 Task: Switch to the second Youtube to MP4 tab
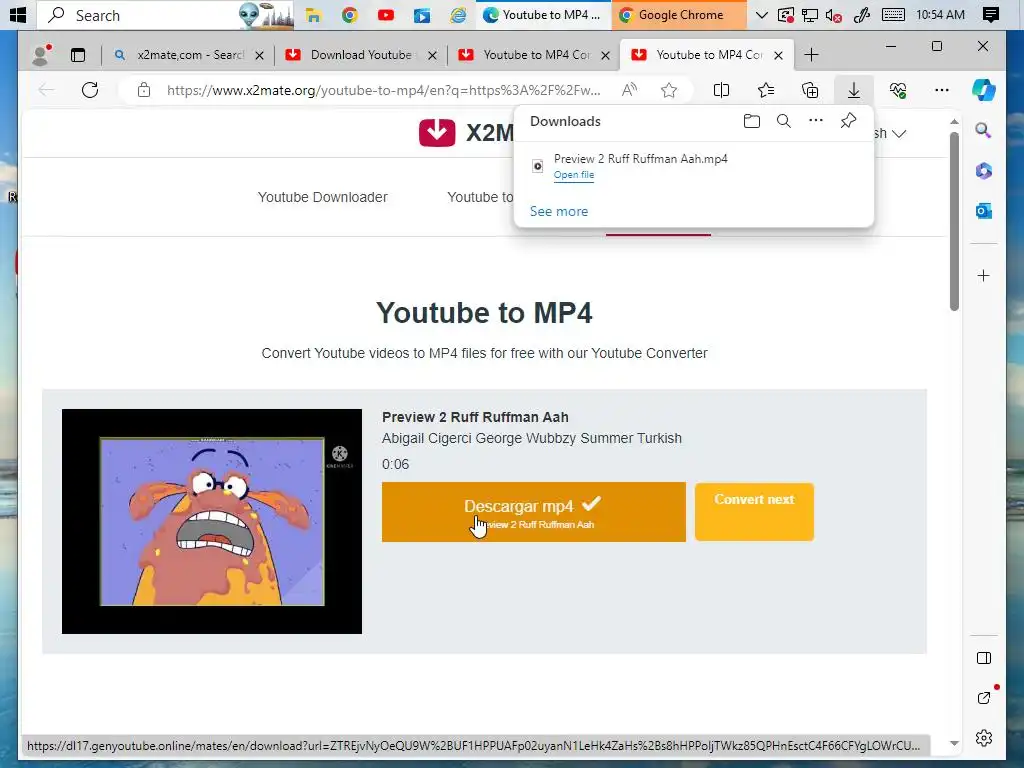[x=536, y=55]
